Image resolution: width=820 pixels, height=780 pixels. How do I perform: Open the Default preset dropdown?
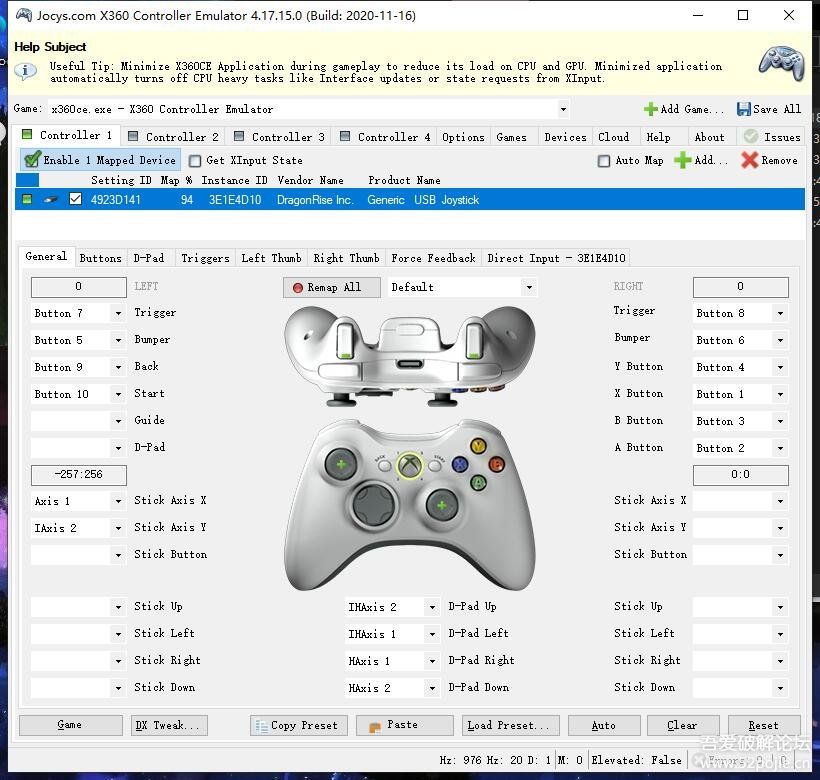point(529,287)
